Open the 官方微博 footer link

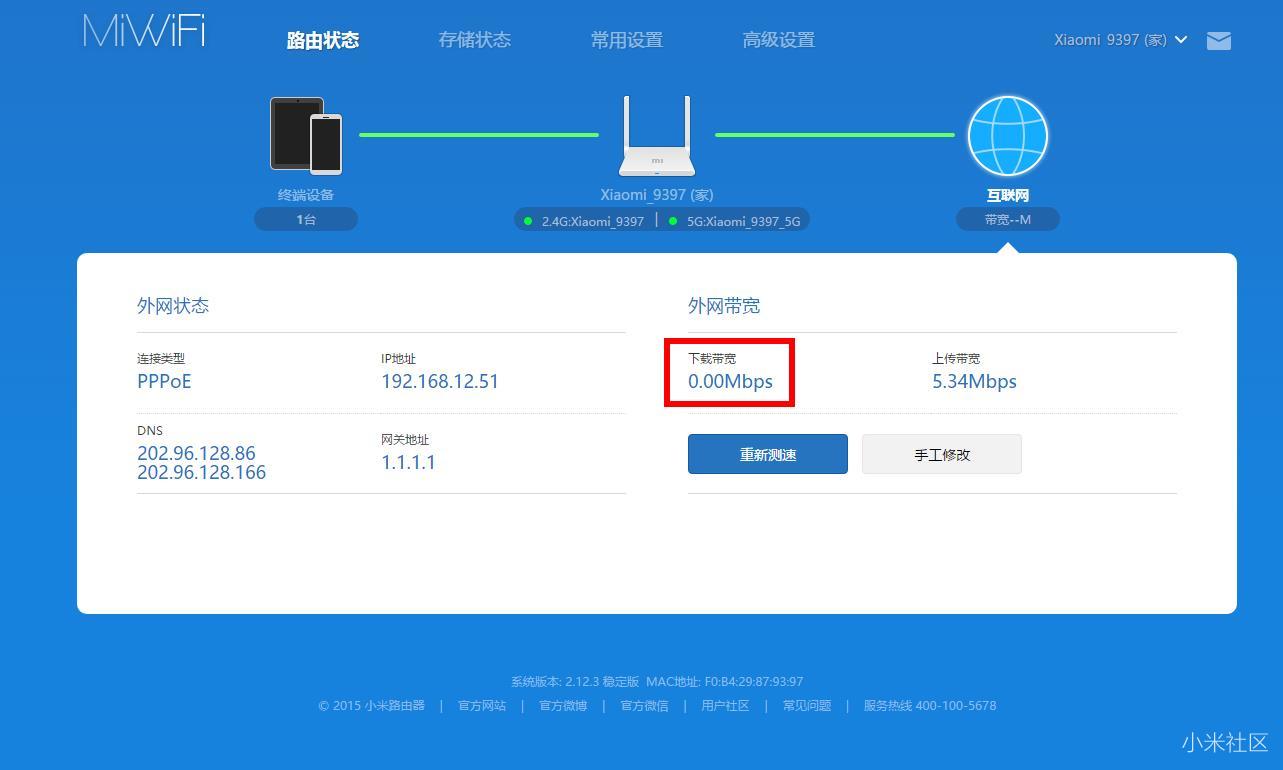click(x=563, y=705)
